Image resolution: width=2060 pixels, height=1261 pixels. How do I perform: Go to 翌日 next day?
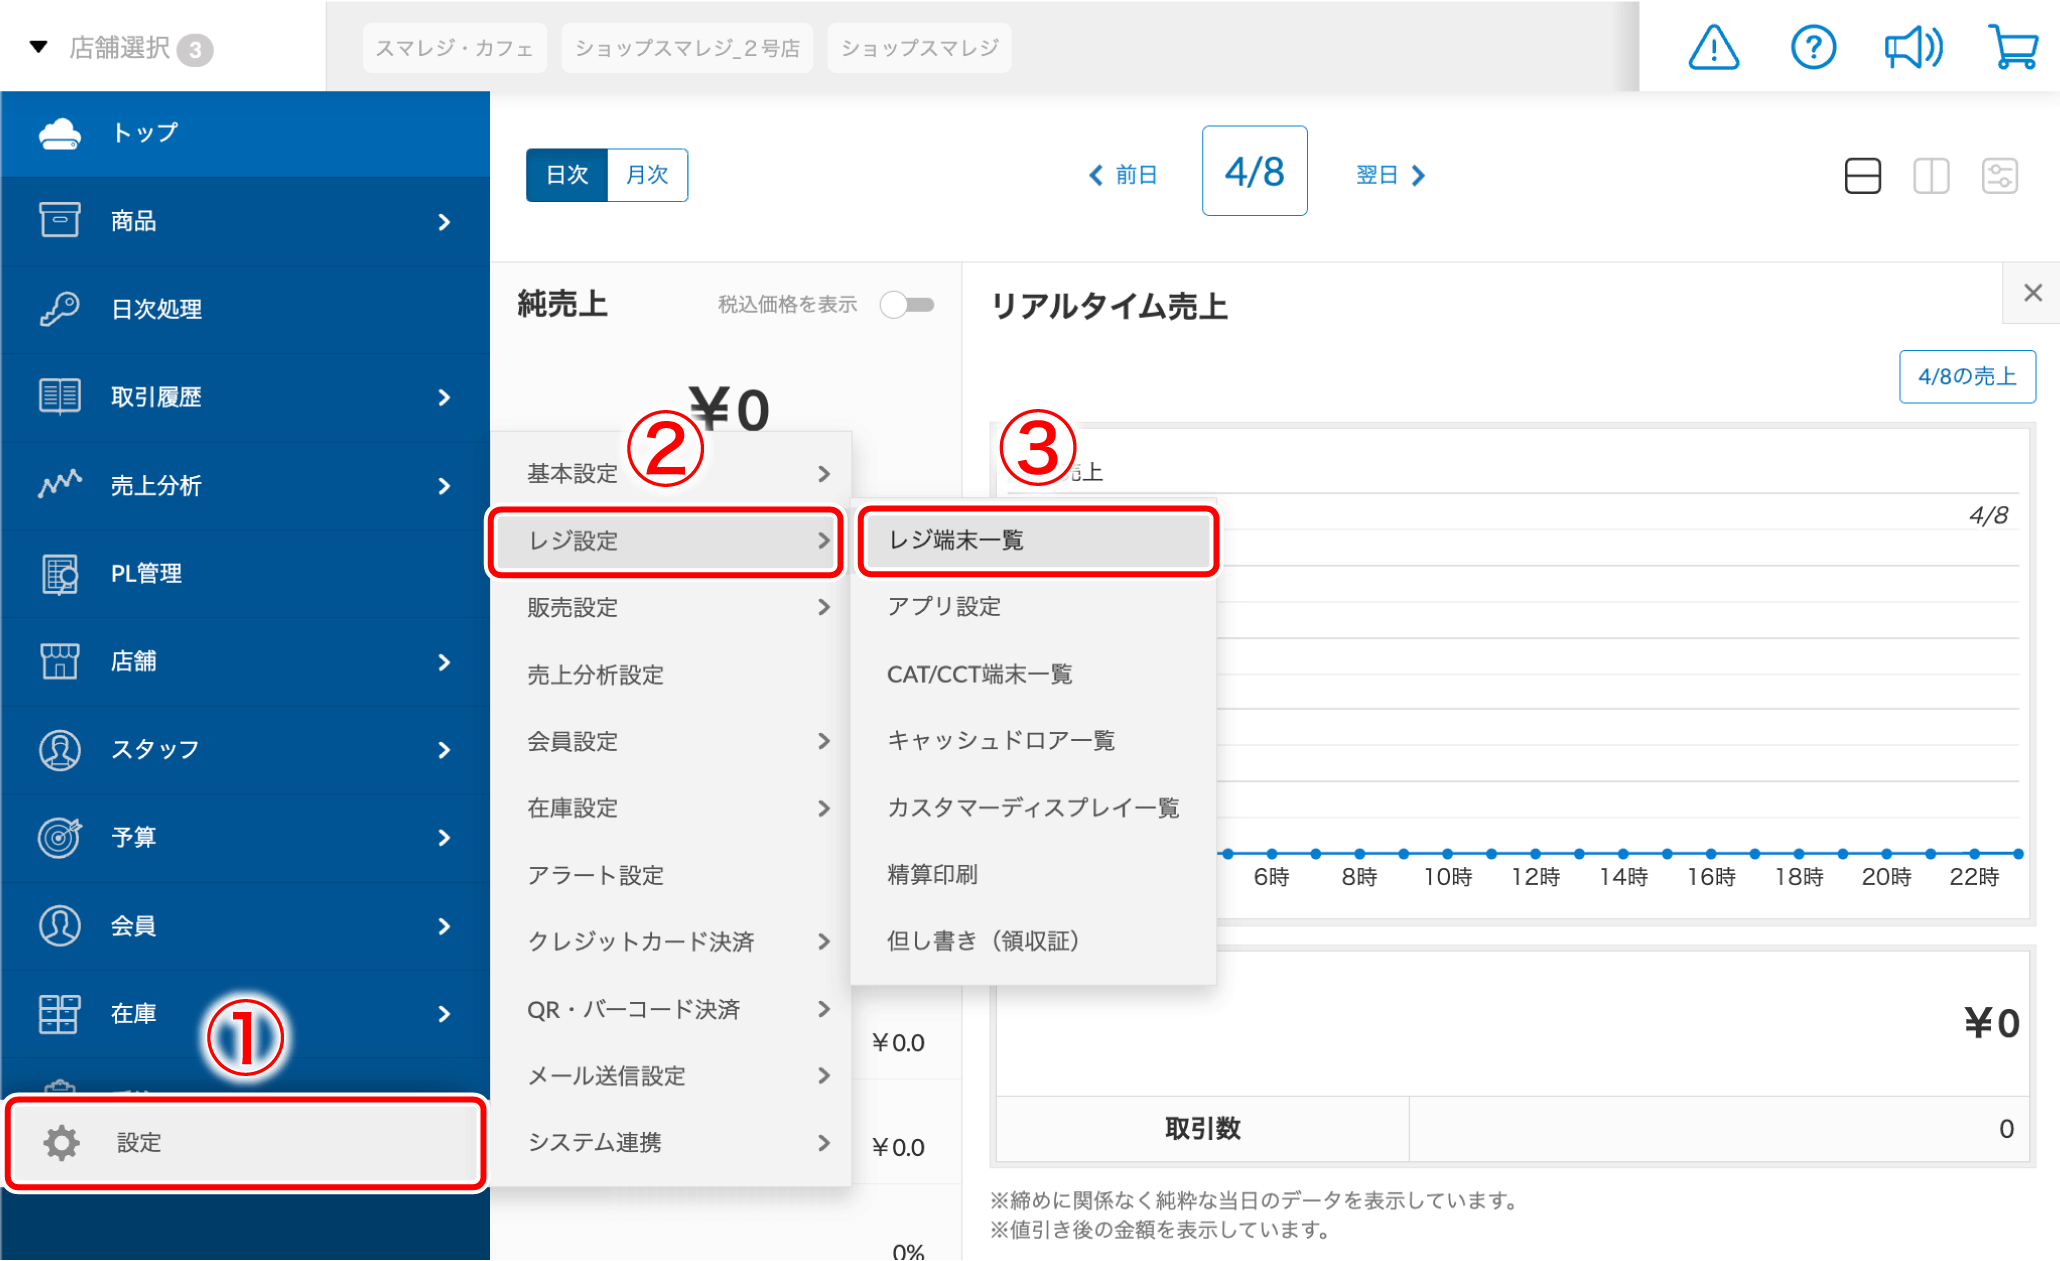1391,175
